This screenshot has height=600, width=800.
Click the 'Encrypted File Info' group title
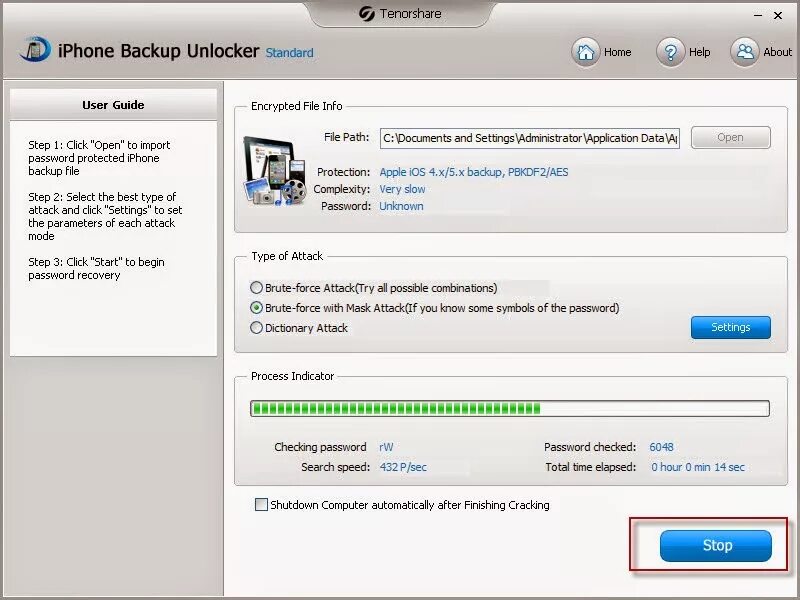[296, 106]
